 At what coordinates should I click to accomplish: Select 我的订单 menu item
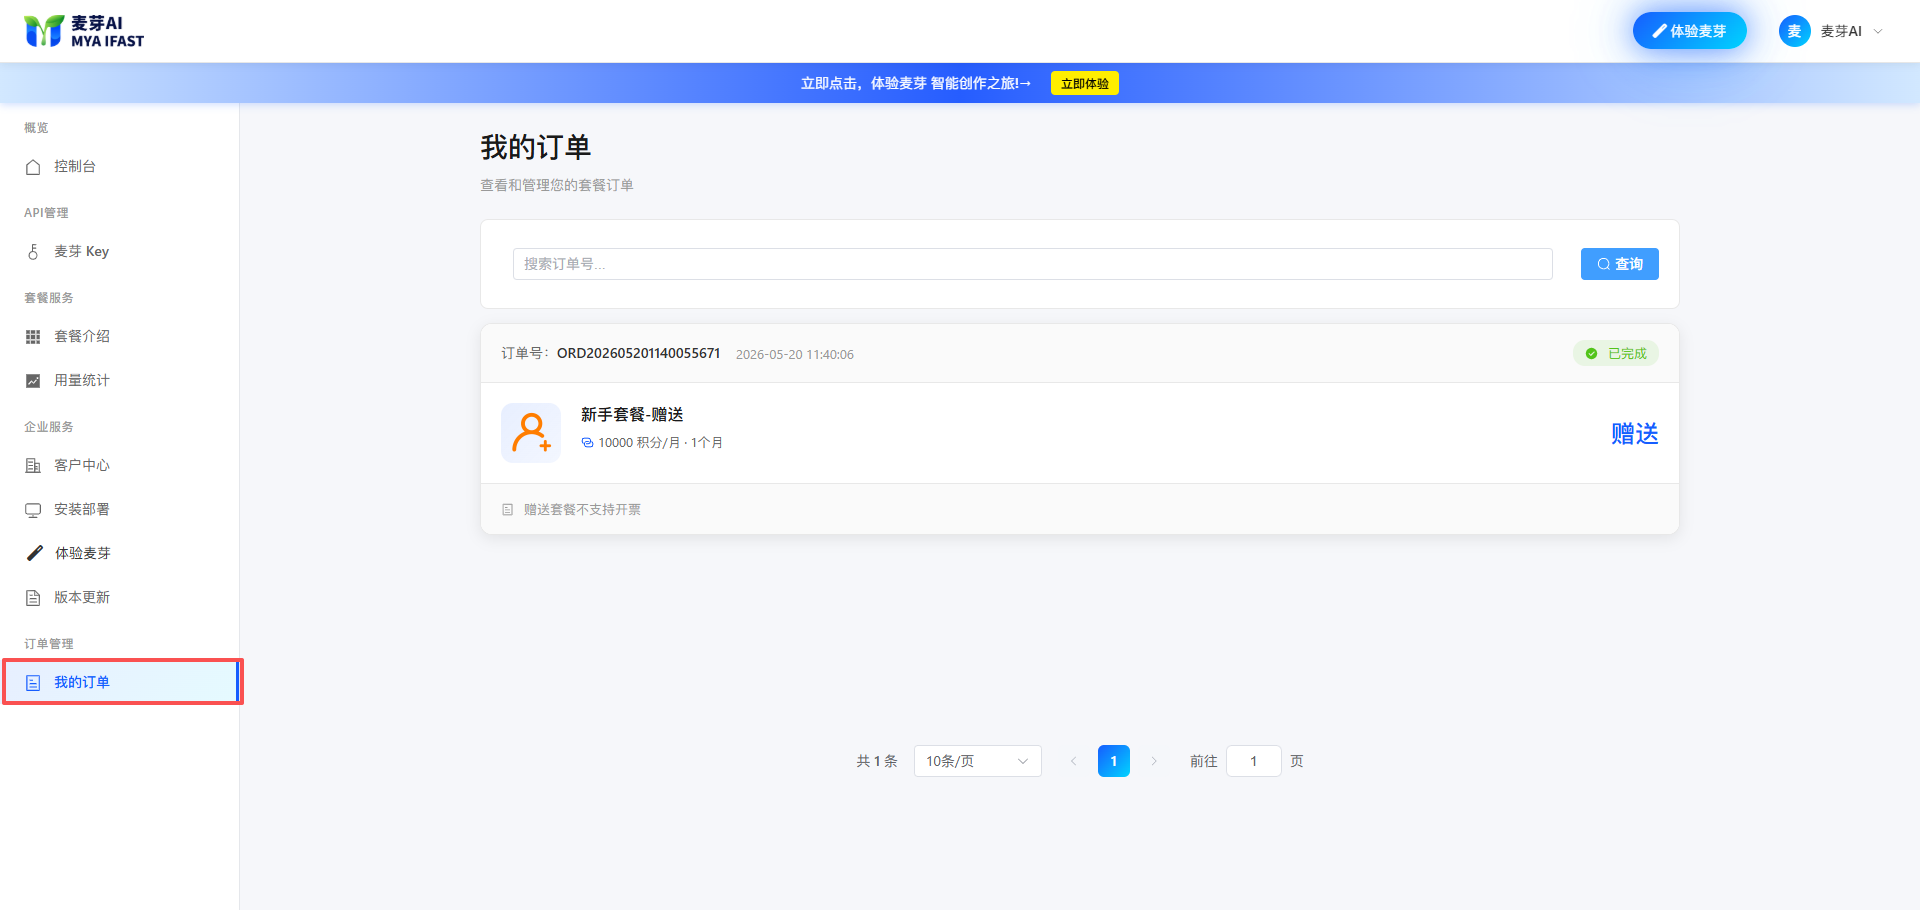coord(120,682)
